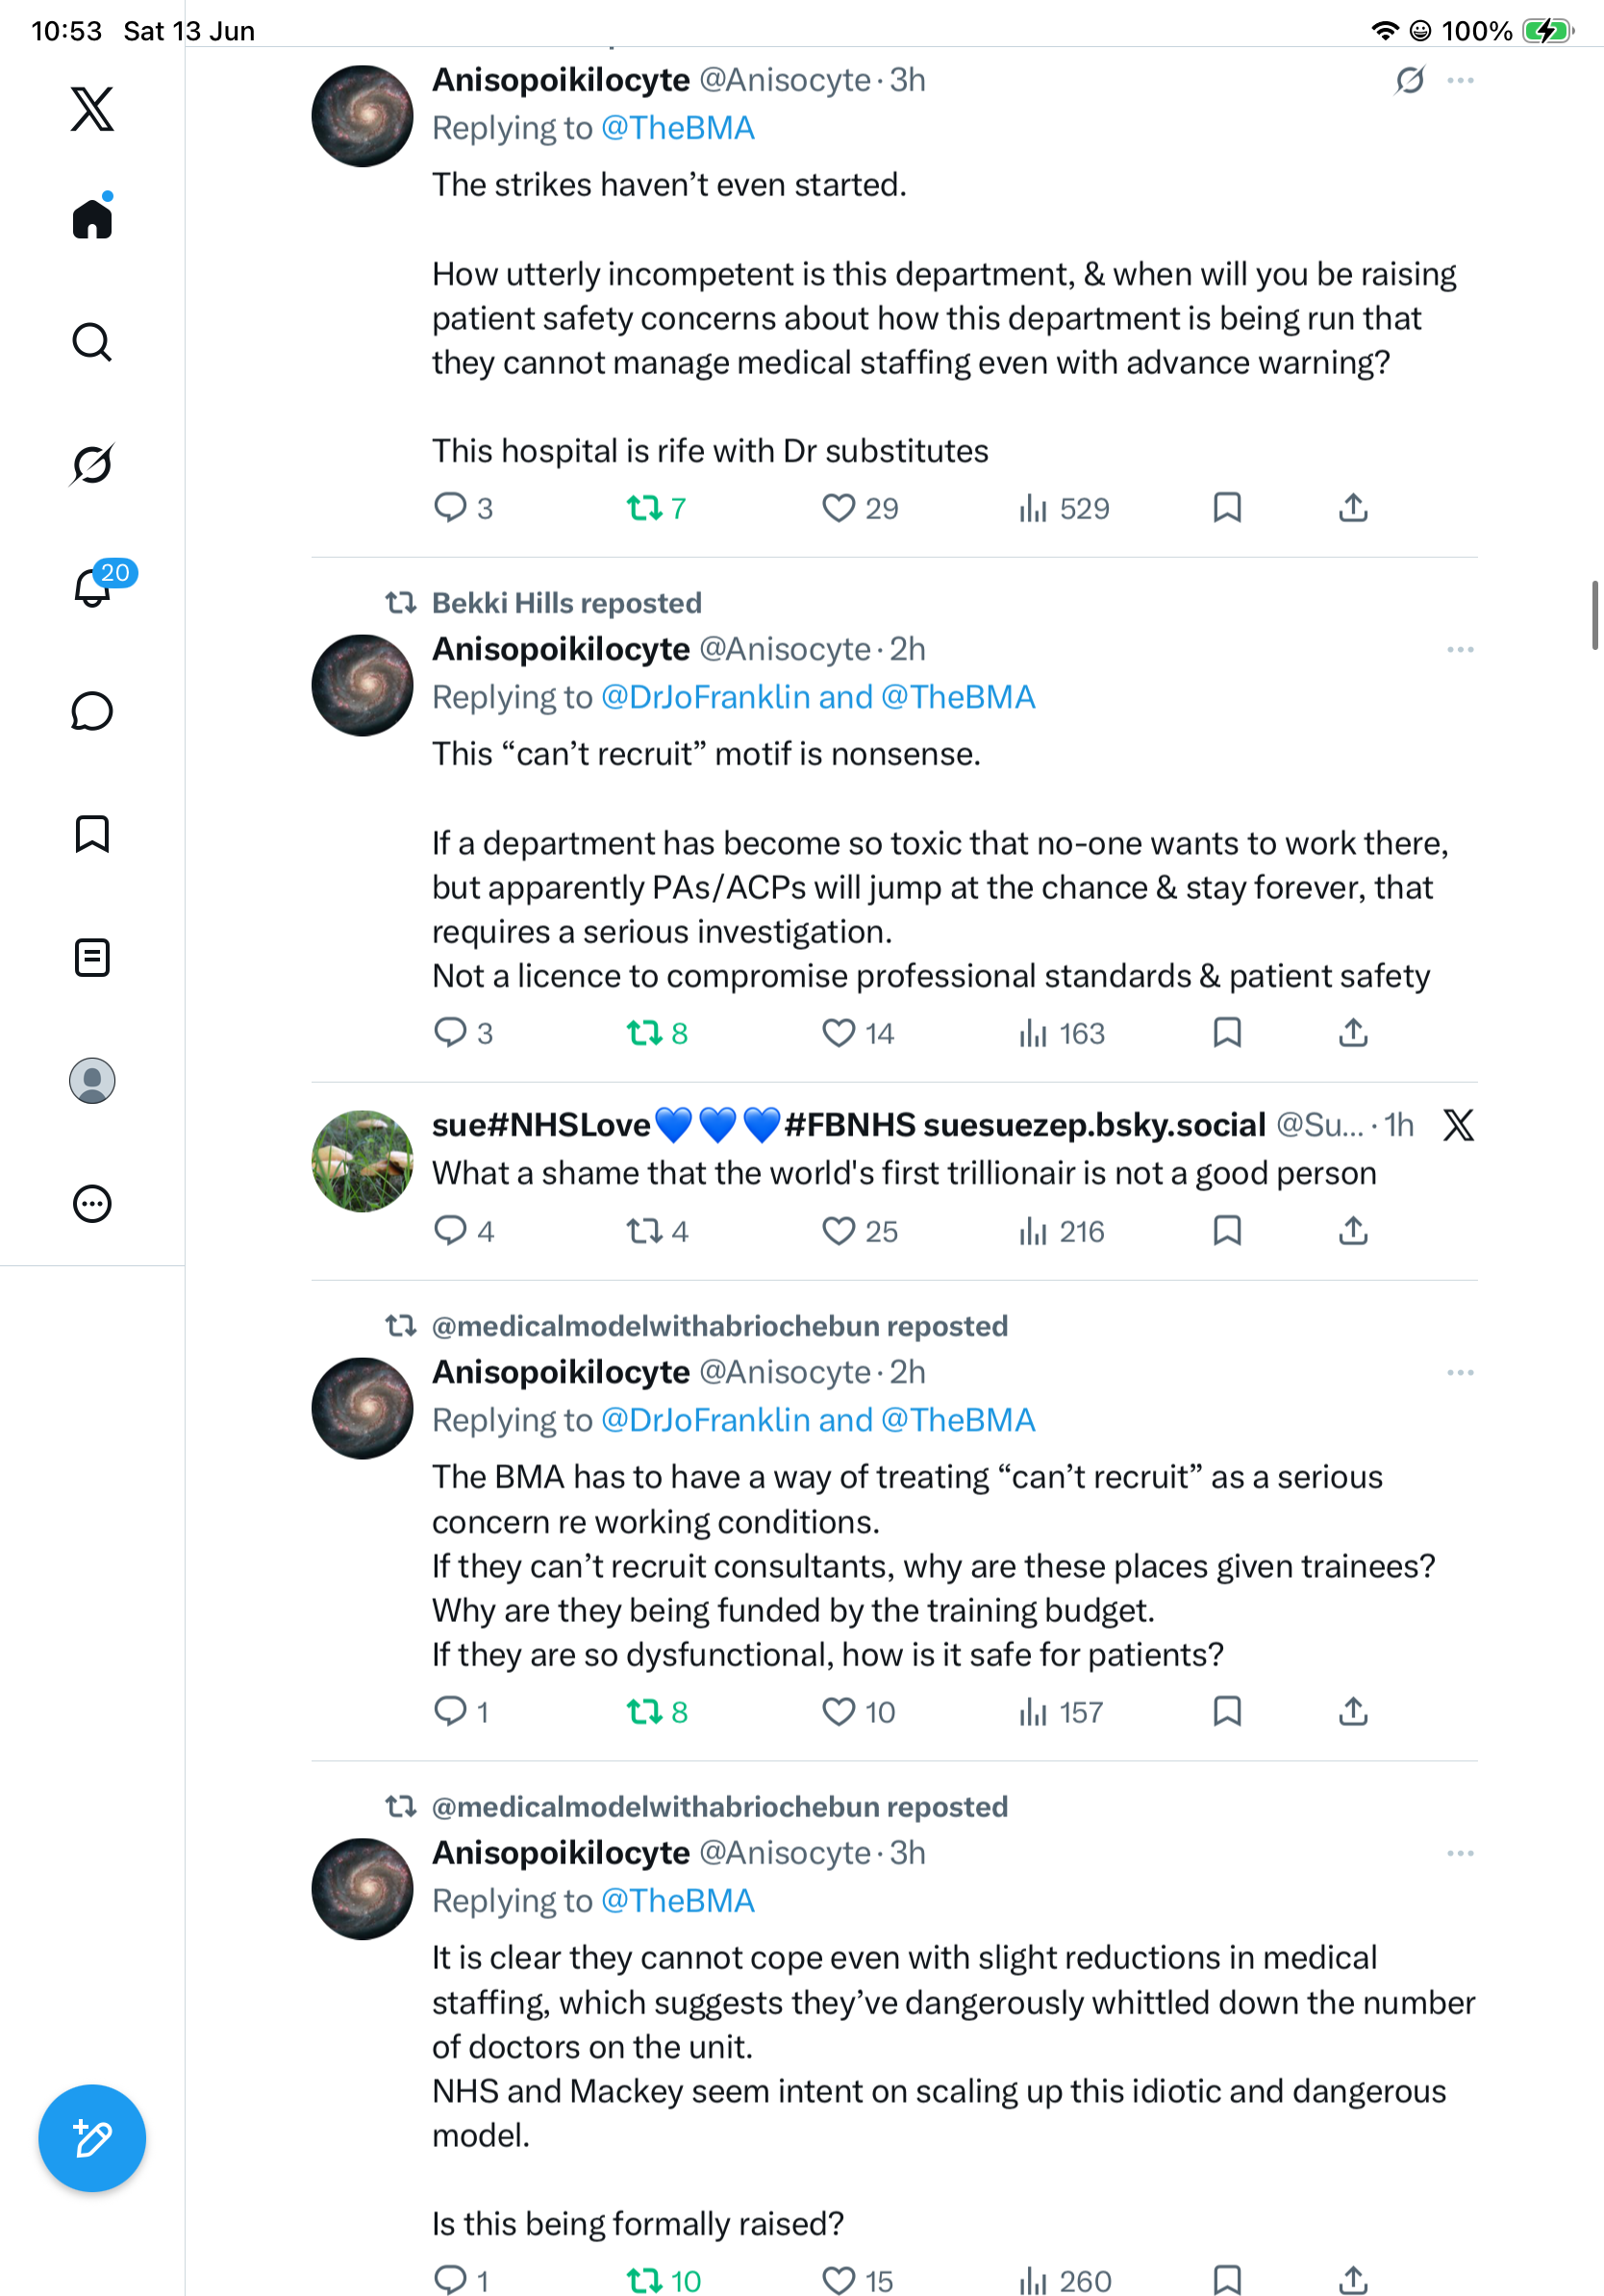The width and height of the screenshot is (1604, 2296).
Task: Open more options on the Bekki Hills reposted post
Action: pyautogui.click(x=1460, y=650)
